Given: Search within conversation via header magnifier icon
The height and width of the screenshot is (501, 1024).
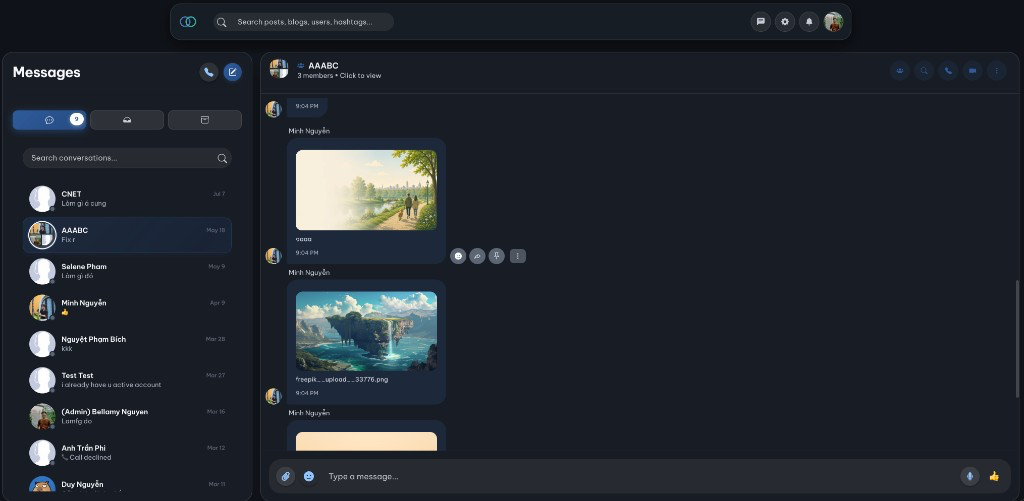Looking at the screenshot, I should (924, 71).
